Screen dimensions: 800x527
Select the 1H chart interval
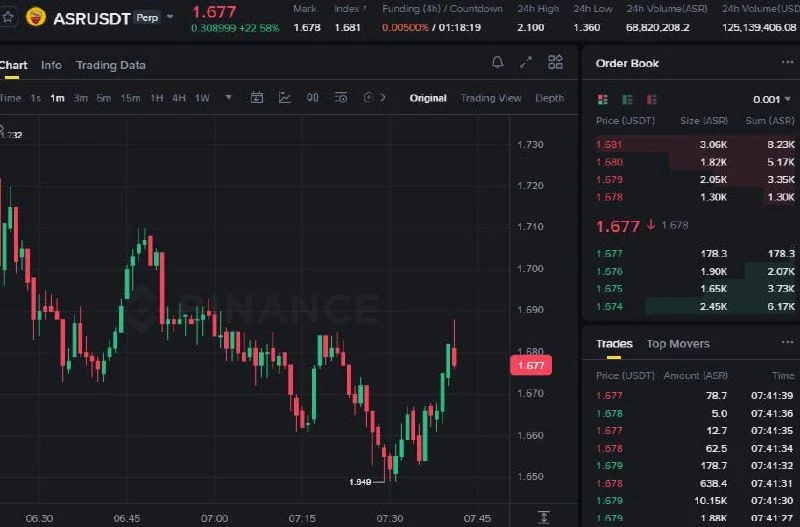coord(157,98)
